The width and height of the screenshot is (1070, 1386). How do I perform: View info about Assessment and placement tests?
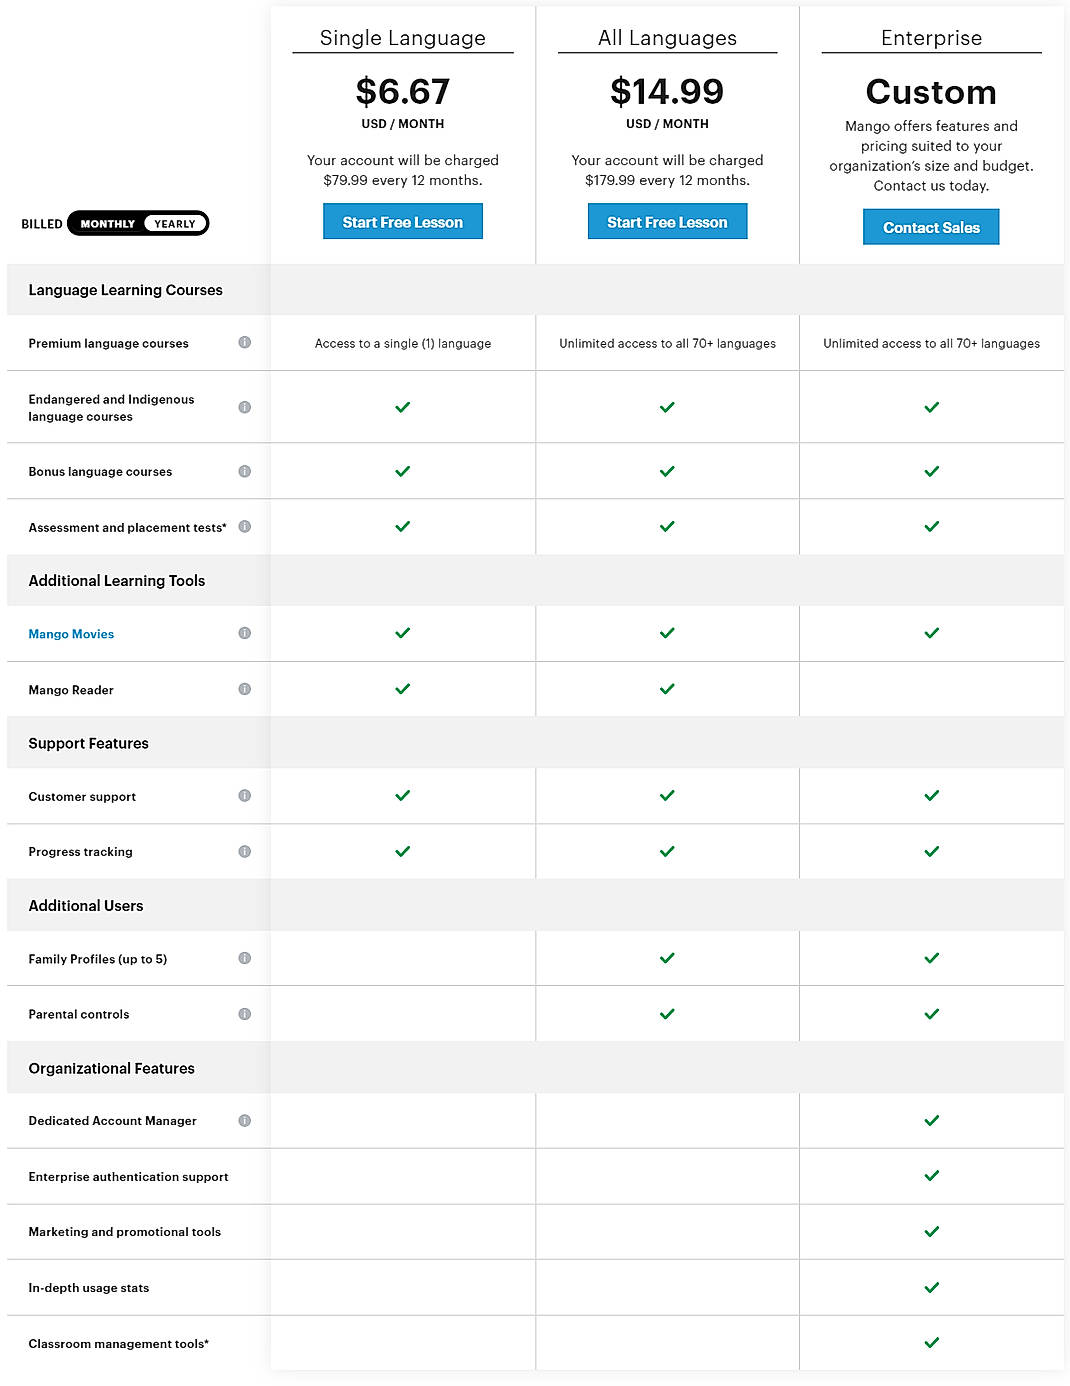pyautogui.click(x=245, y=526)
